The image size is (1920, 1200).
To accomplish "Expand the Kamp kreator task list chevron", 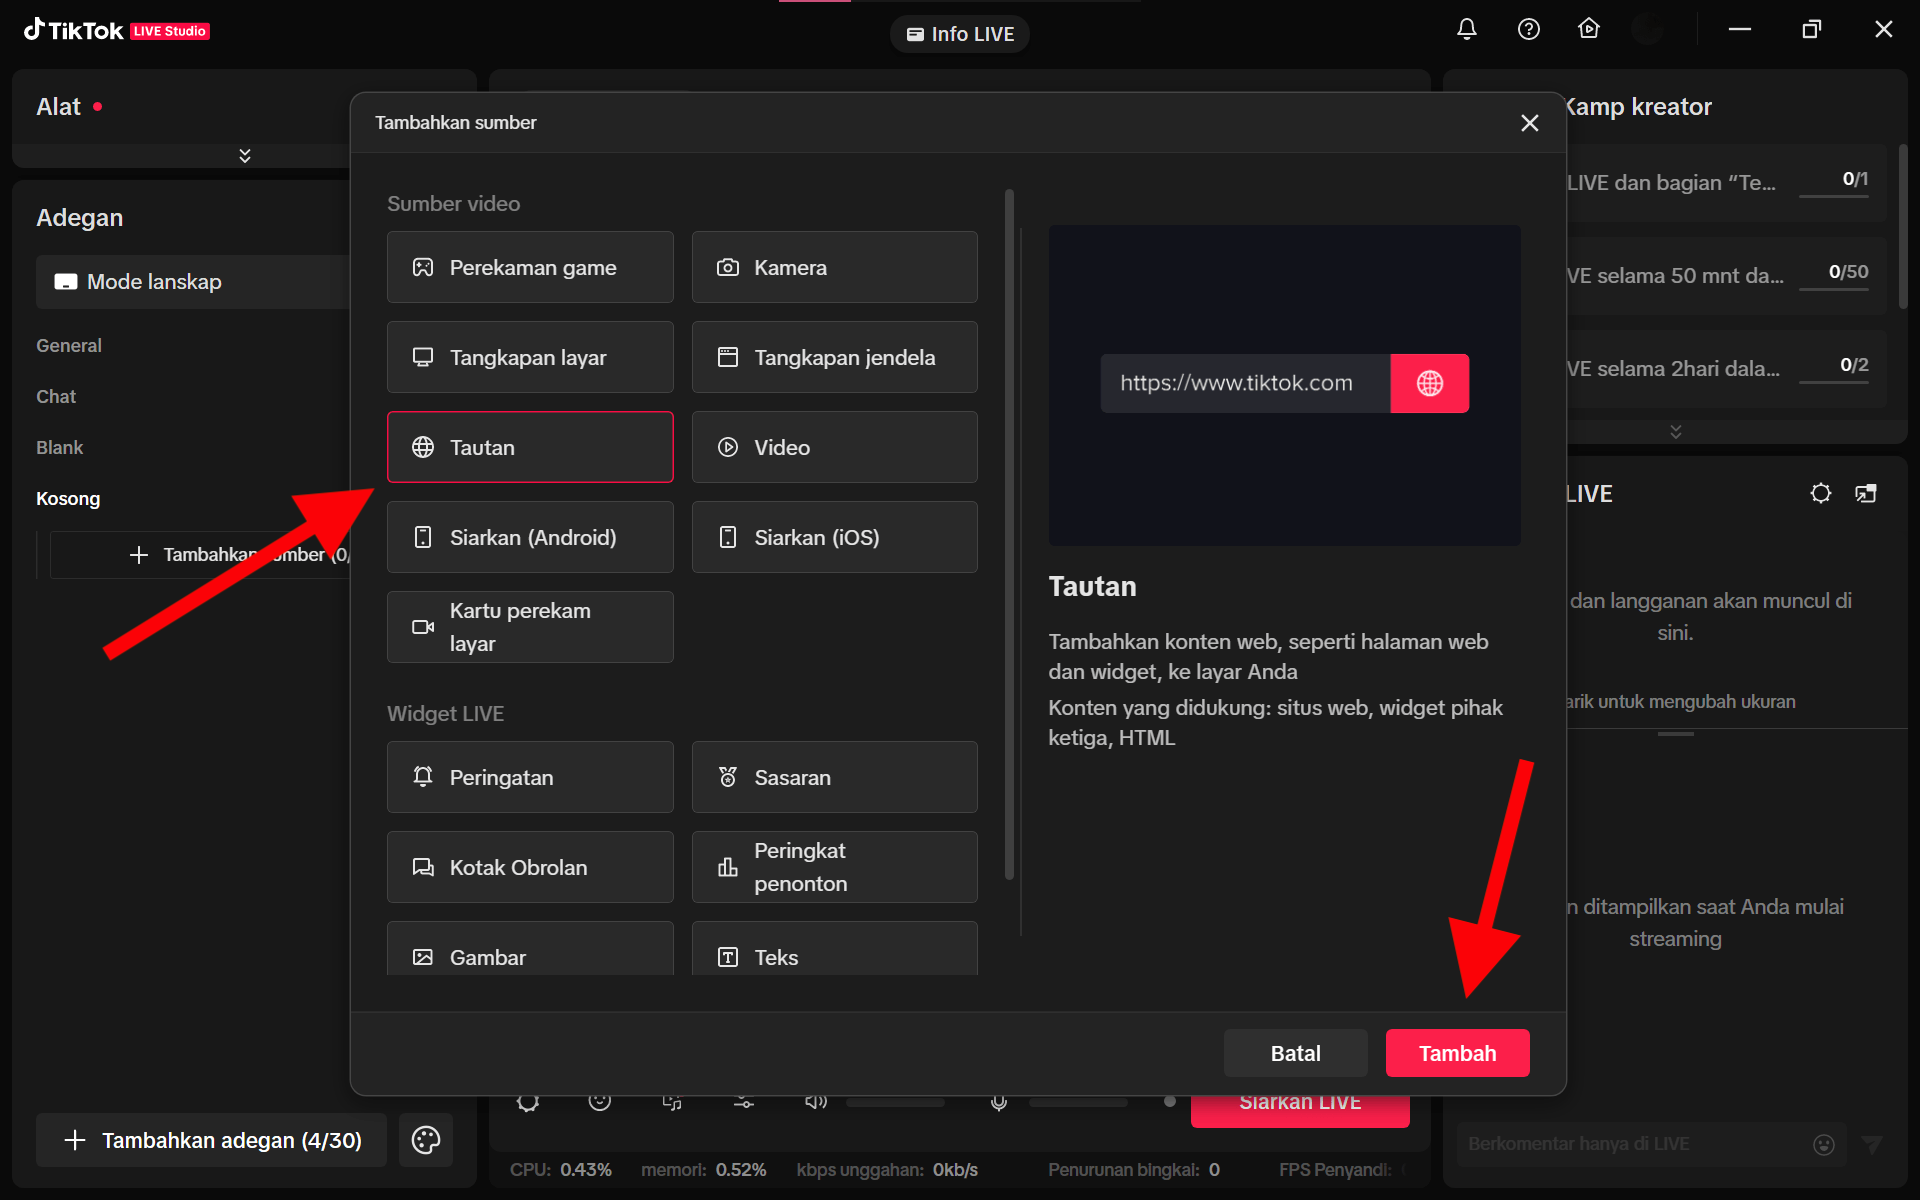I will tap(1676, 431).
